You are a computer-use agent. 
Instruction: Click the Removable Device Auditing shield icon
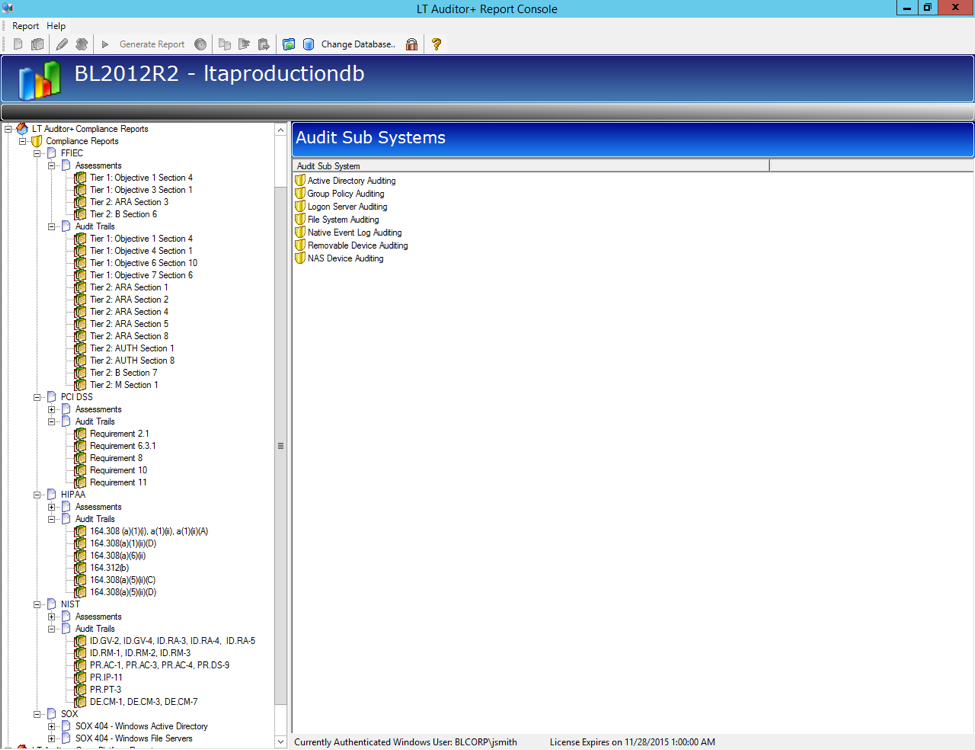pos(300,246)
